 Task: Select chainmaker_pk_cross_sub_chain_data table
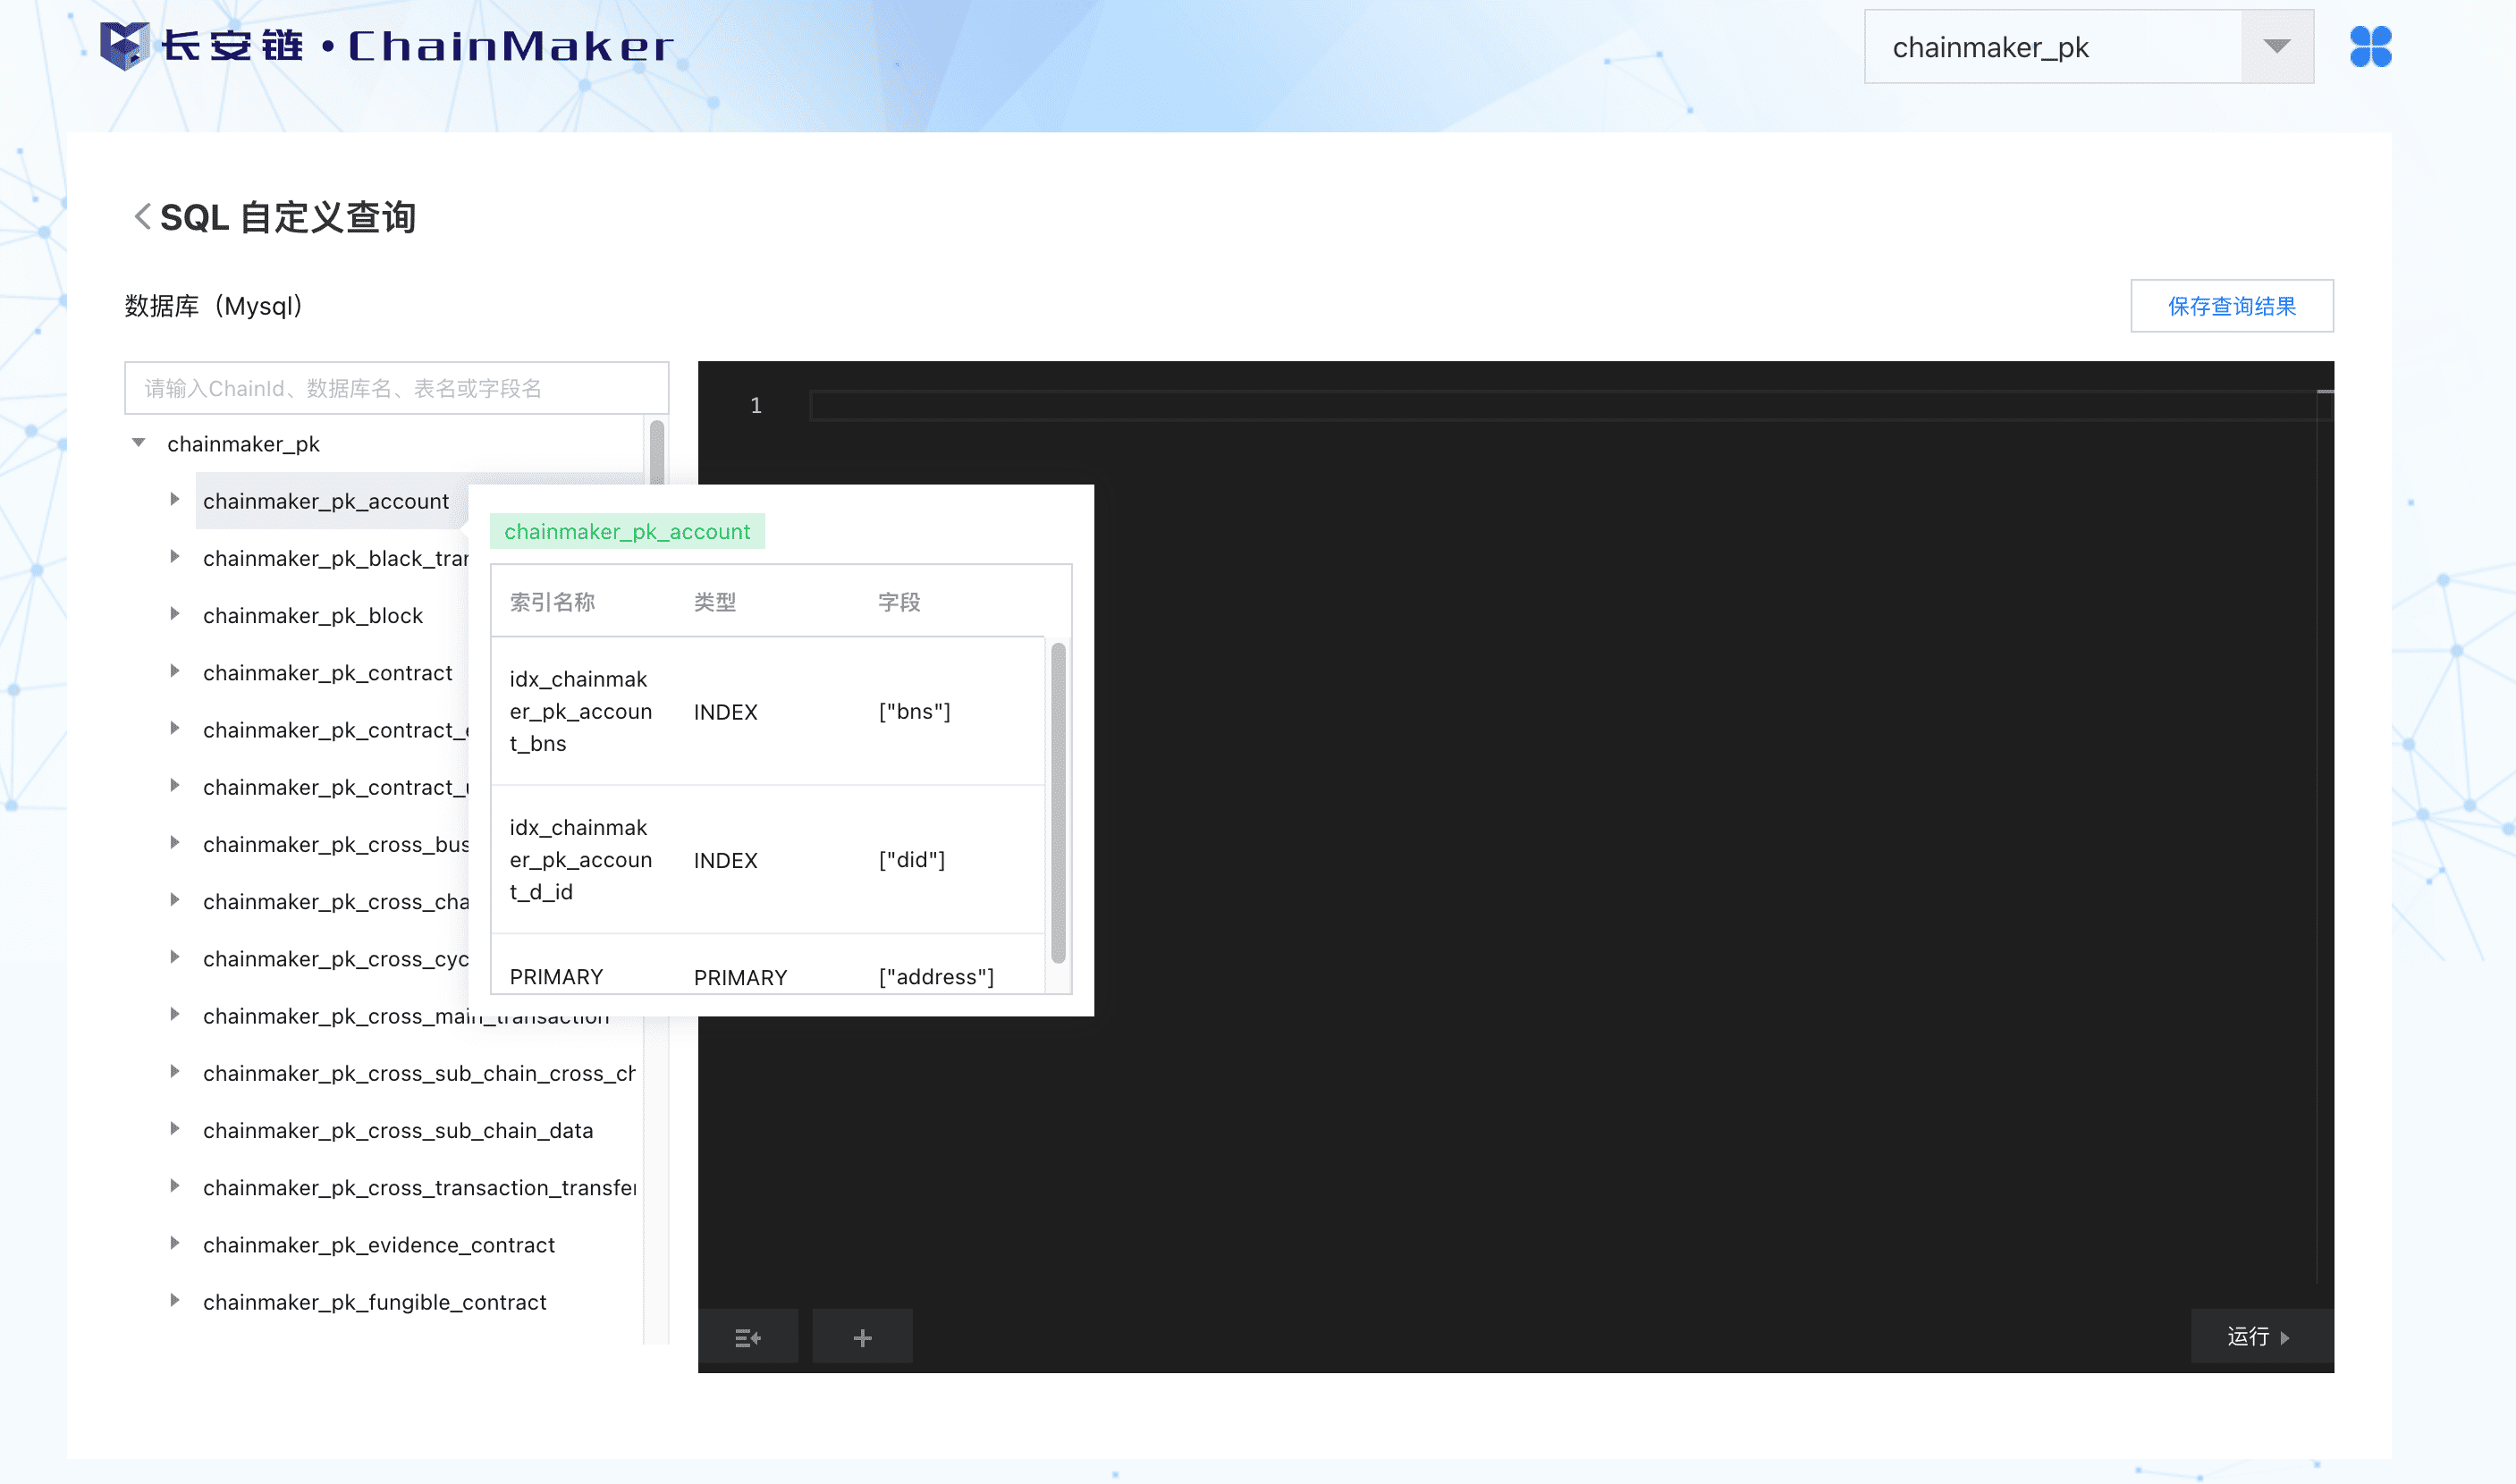pyautogui.click(x=397, y=1130)
